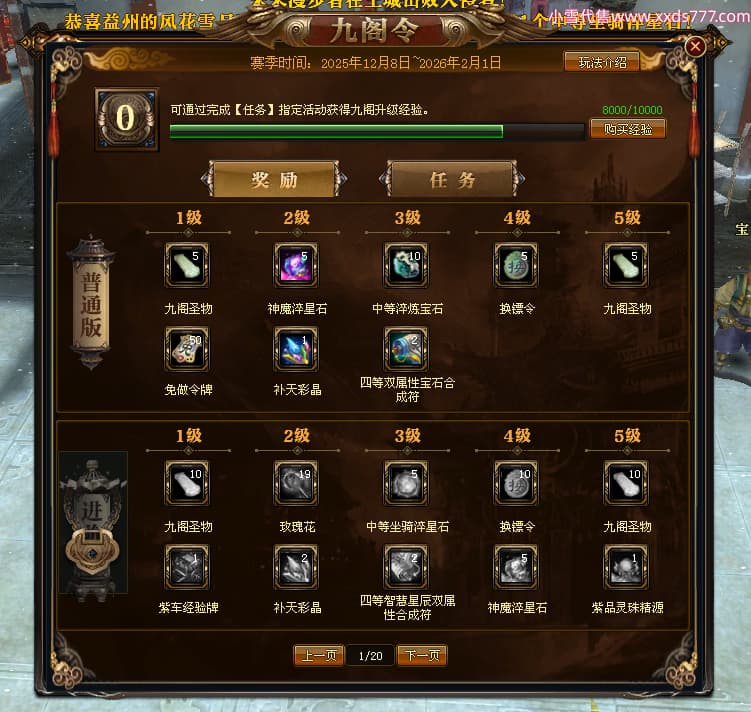Click the 中等淬炼宝石 reward icon
This screenshot has width=751, height=712.
[x=406, y=265]
